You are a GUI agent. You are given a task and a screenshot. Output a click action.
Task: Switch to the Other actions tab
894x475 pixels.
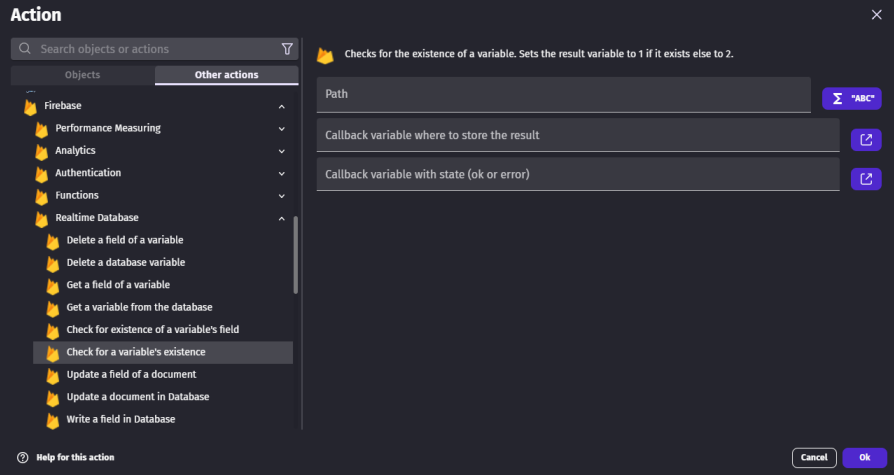coord(226,75)
